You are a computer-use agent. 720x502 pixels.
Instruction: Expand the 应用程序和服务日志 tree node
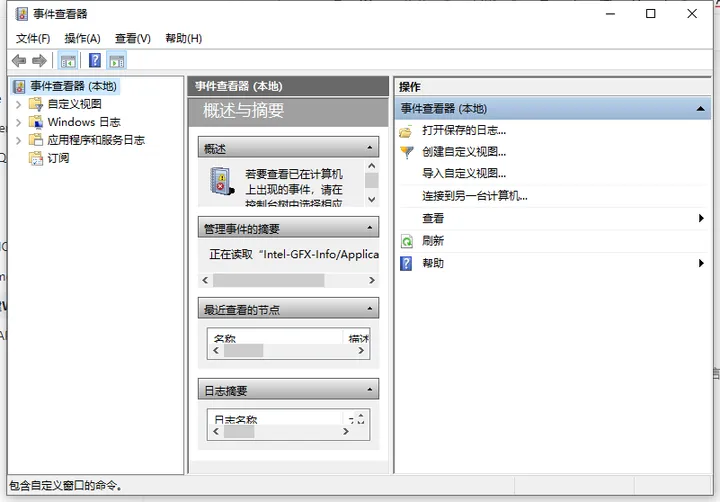coord(18,141)
